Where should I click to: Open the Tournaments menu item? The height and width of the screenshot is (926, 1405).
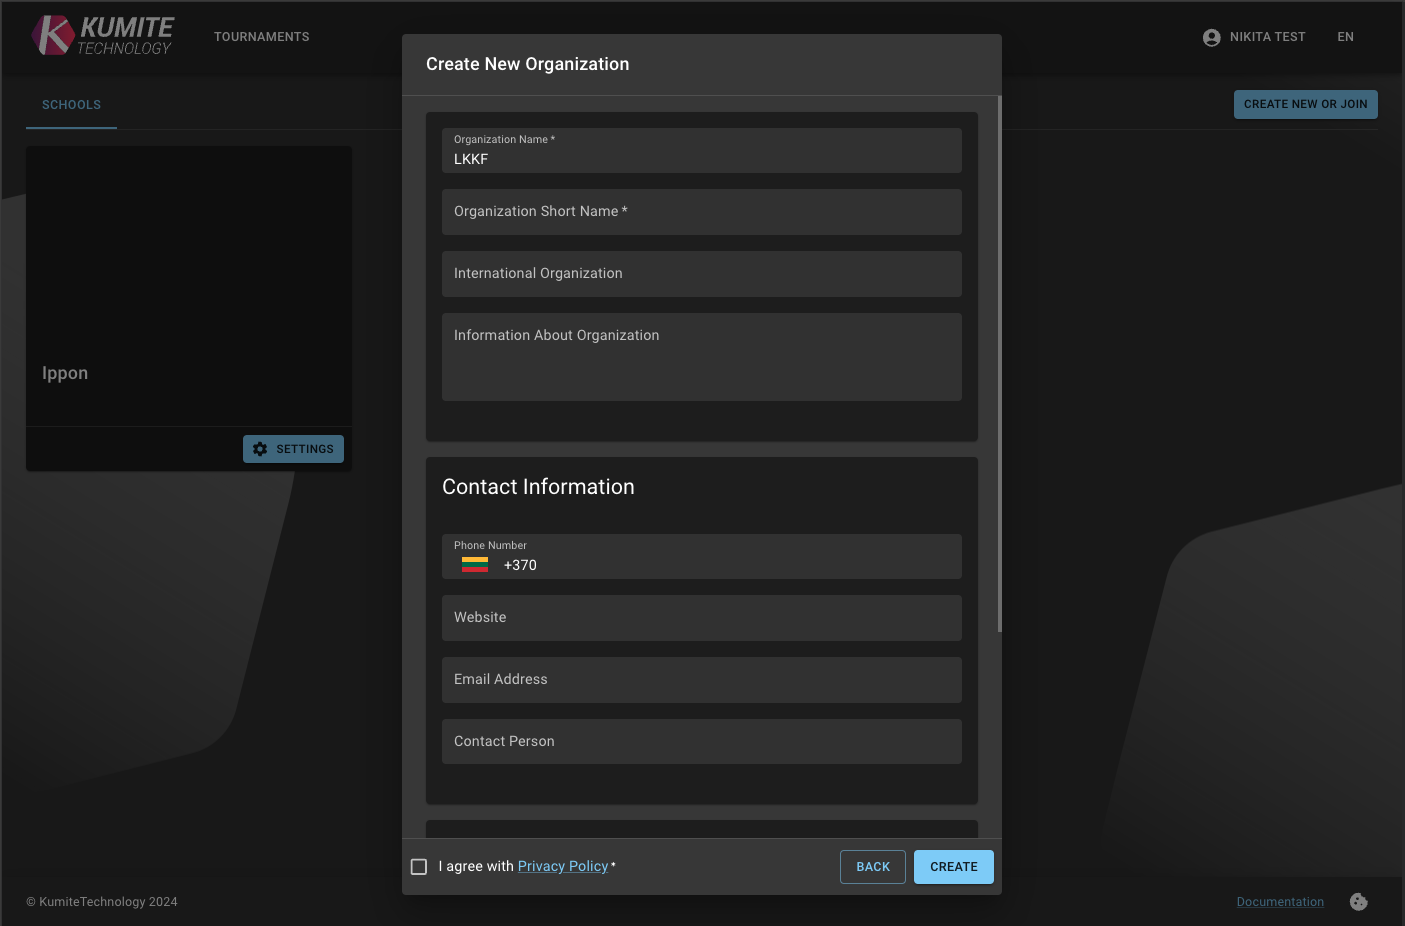[261, 37]
